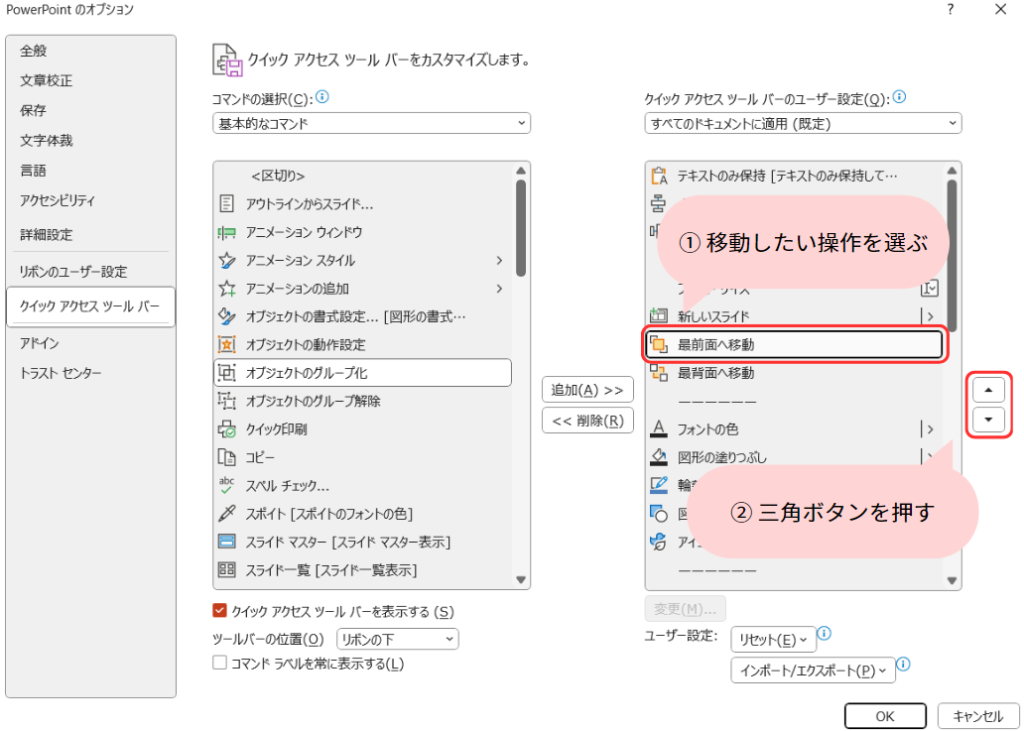This screenshot has width=1024, height=731.
Task: Open the リセット dropdown button
Action: [774, 639]
